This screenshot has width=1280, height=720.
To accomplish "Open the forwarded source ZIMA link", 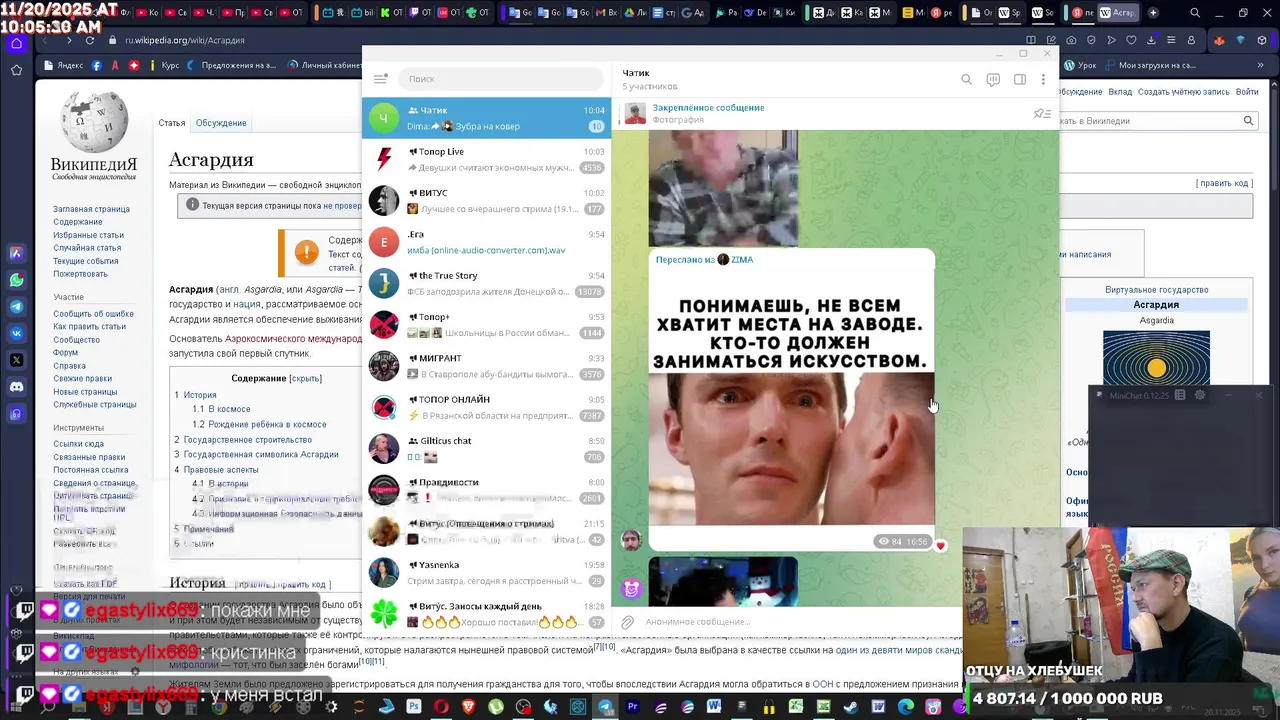I will 741,259.
